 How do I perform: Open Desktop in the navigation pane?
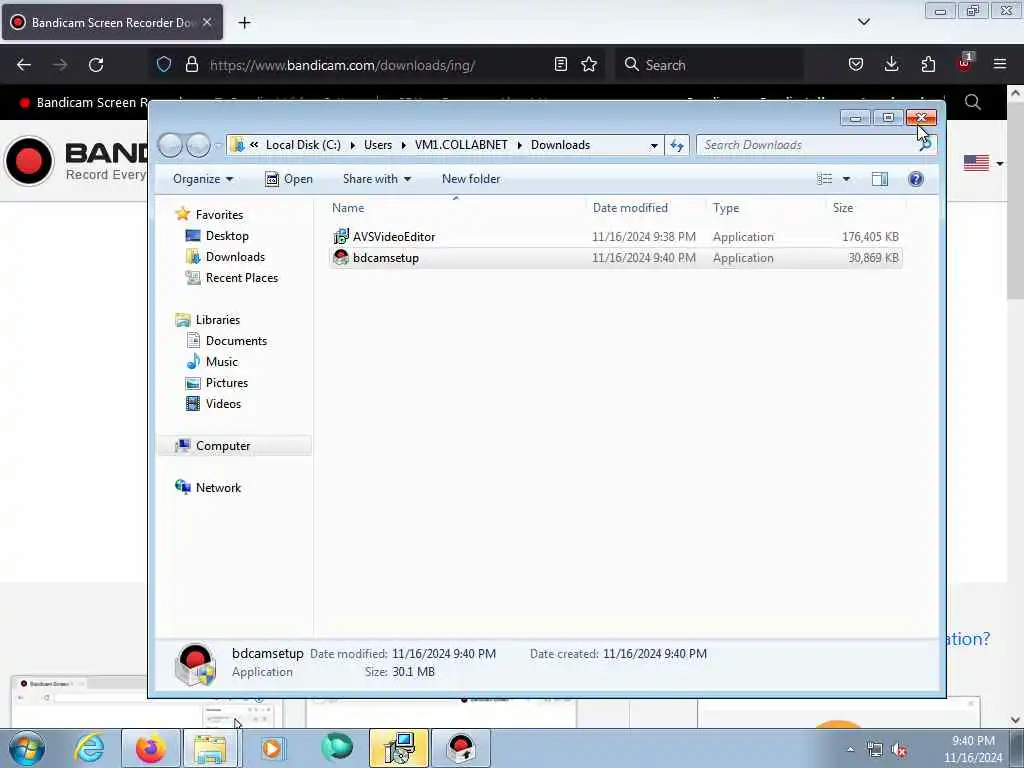pos(227,236)
